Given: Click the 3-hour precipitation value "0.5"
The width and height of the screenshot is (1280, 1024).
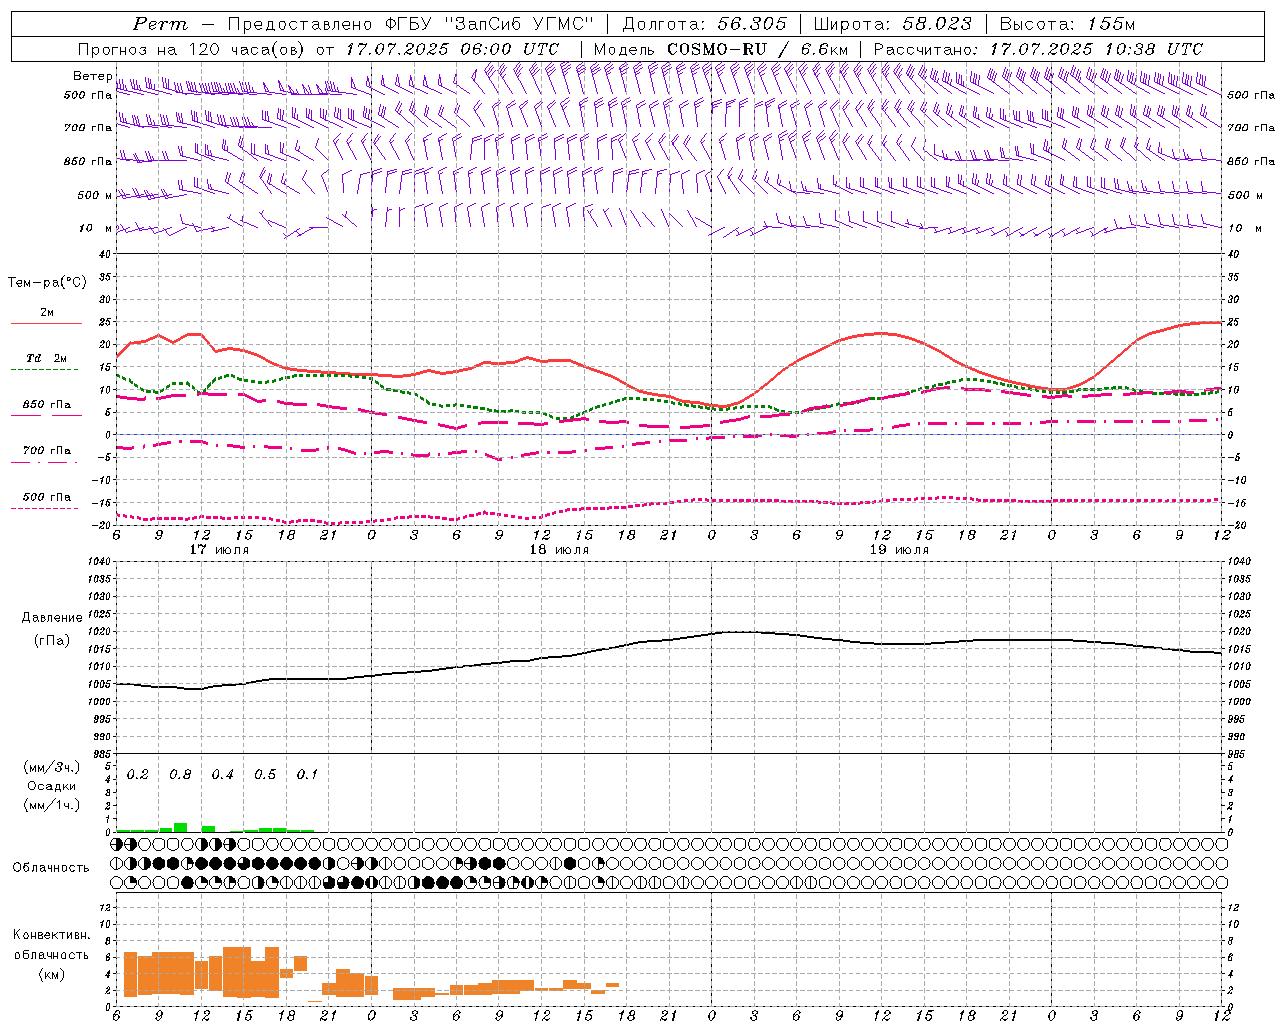Looking at the screenshot, I should (x=265, y=775).
